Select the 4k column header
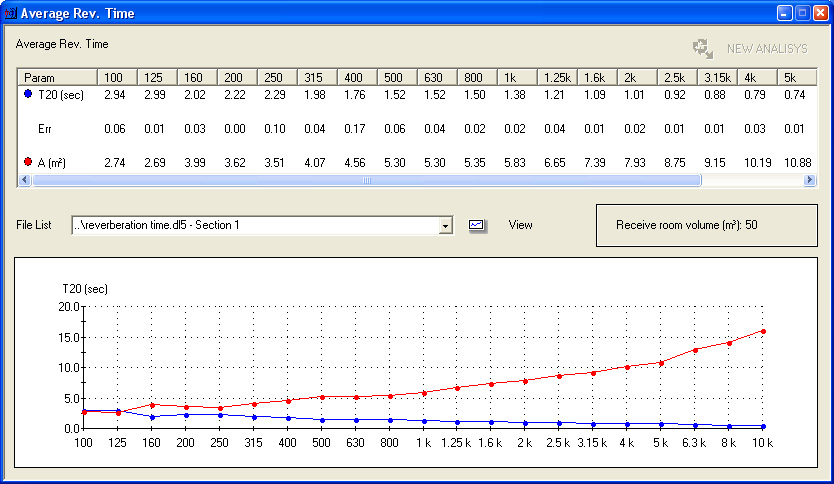 pyautogui.click(x=757, y=78)
